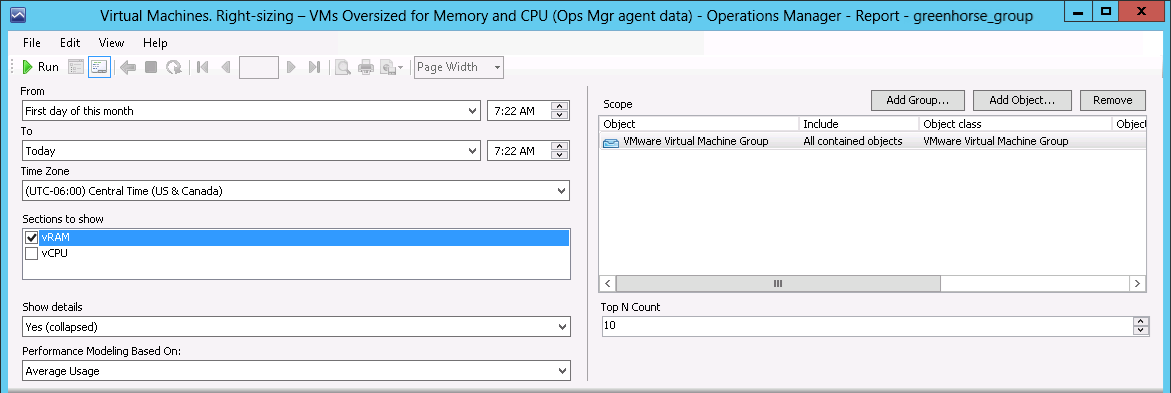Go to last page using toolbar icon

tap(314, 67)
